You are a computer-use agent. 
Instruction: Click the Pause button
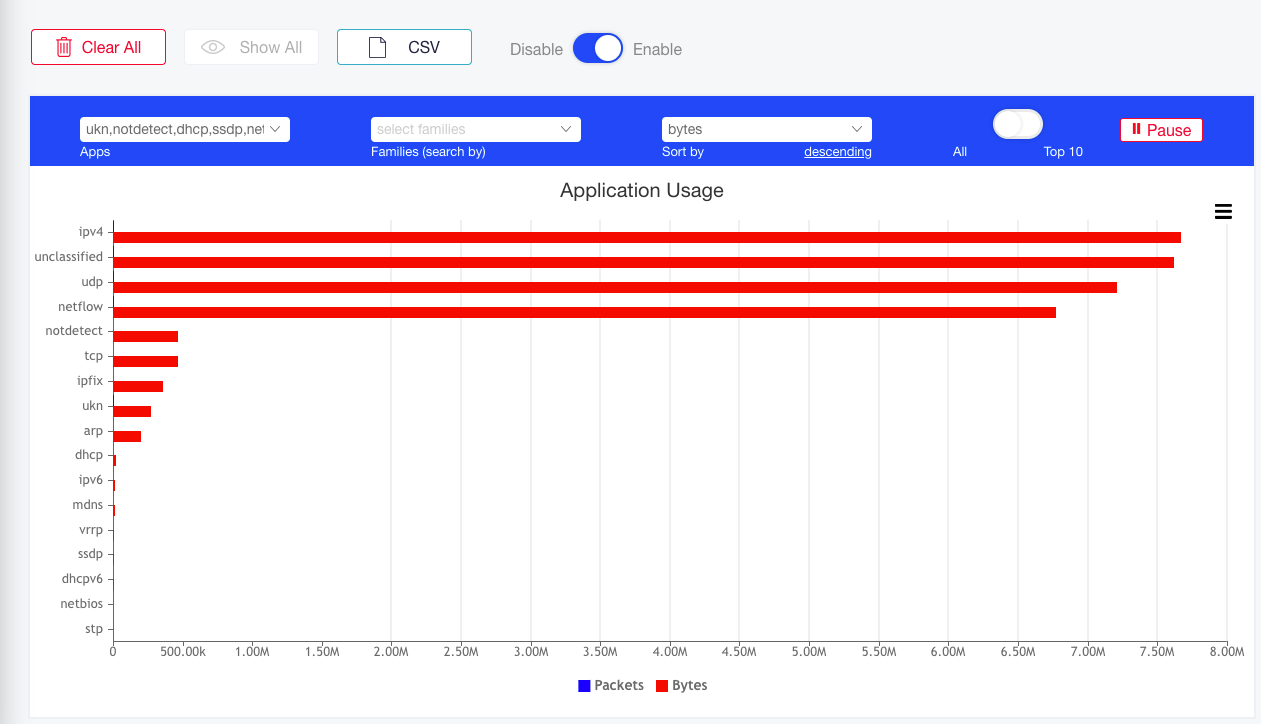coord(1161,129)
